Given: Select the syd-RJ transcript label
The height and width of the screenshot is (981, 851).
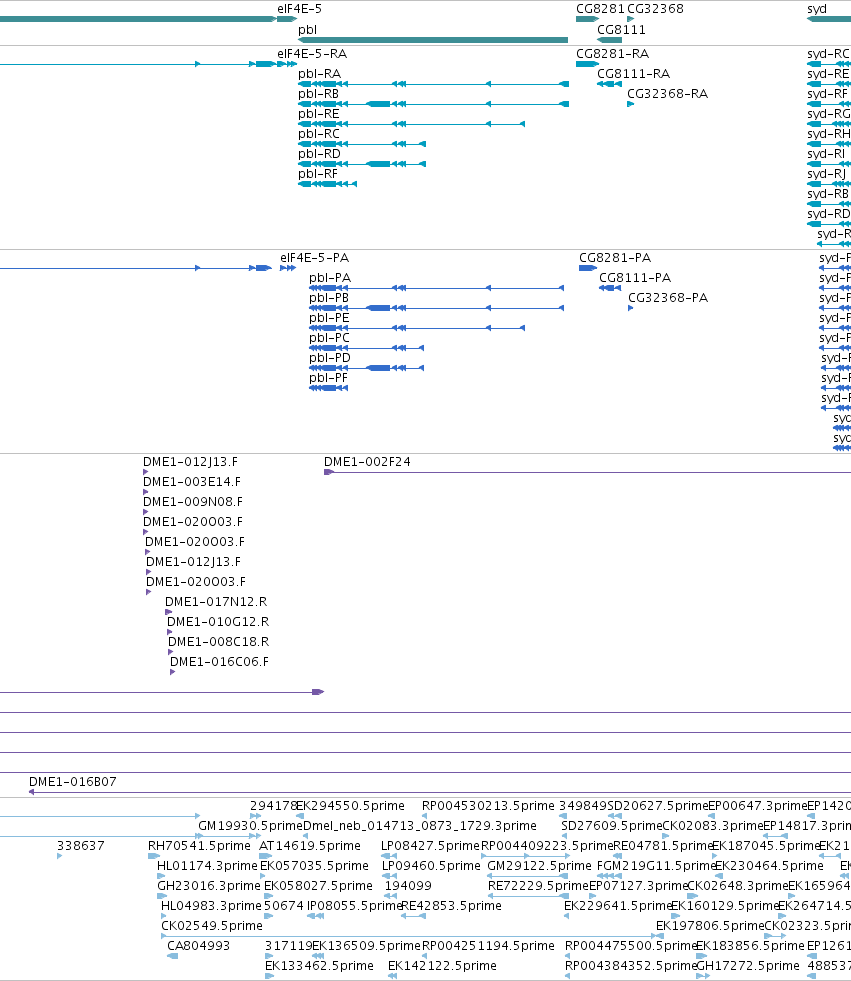Looking at the screenshot, I should point(827,174).
